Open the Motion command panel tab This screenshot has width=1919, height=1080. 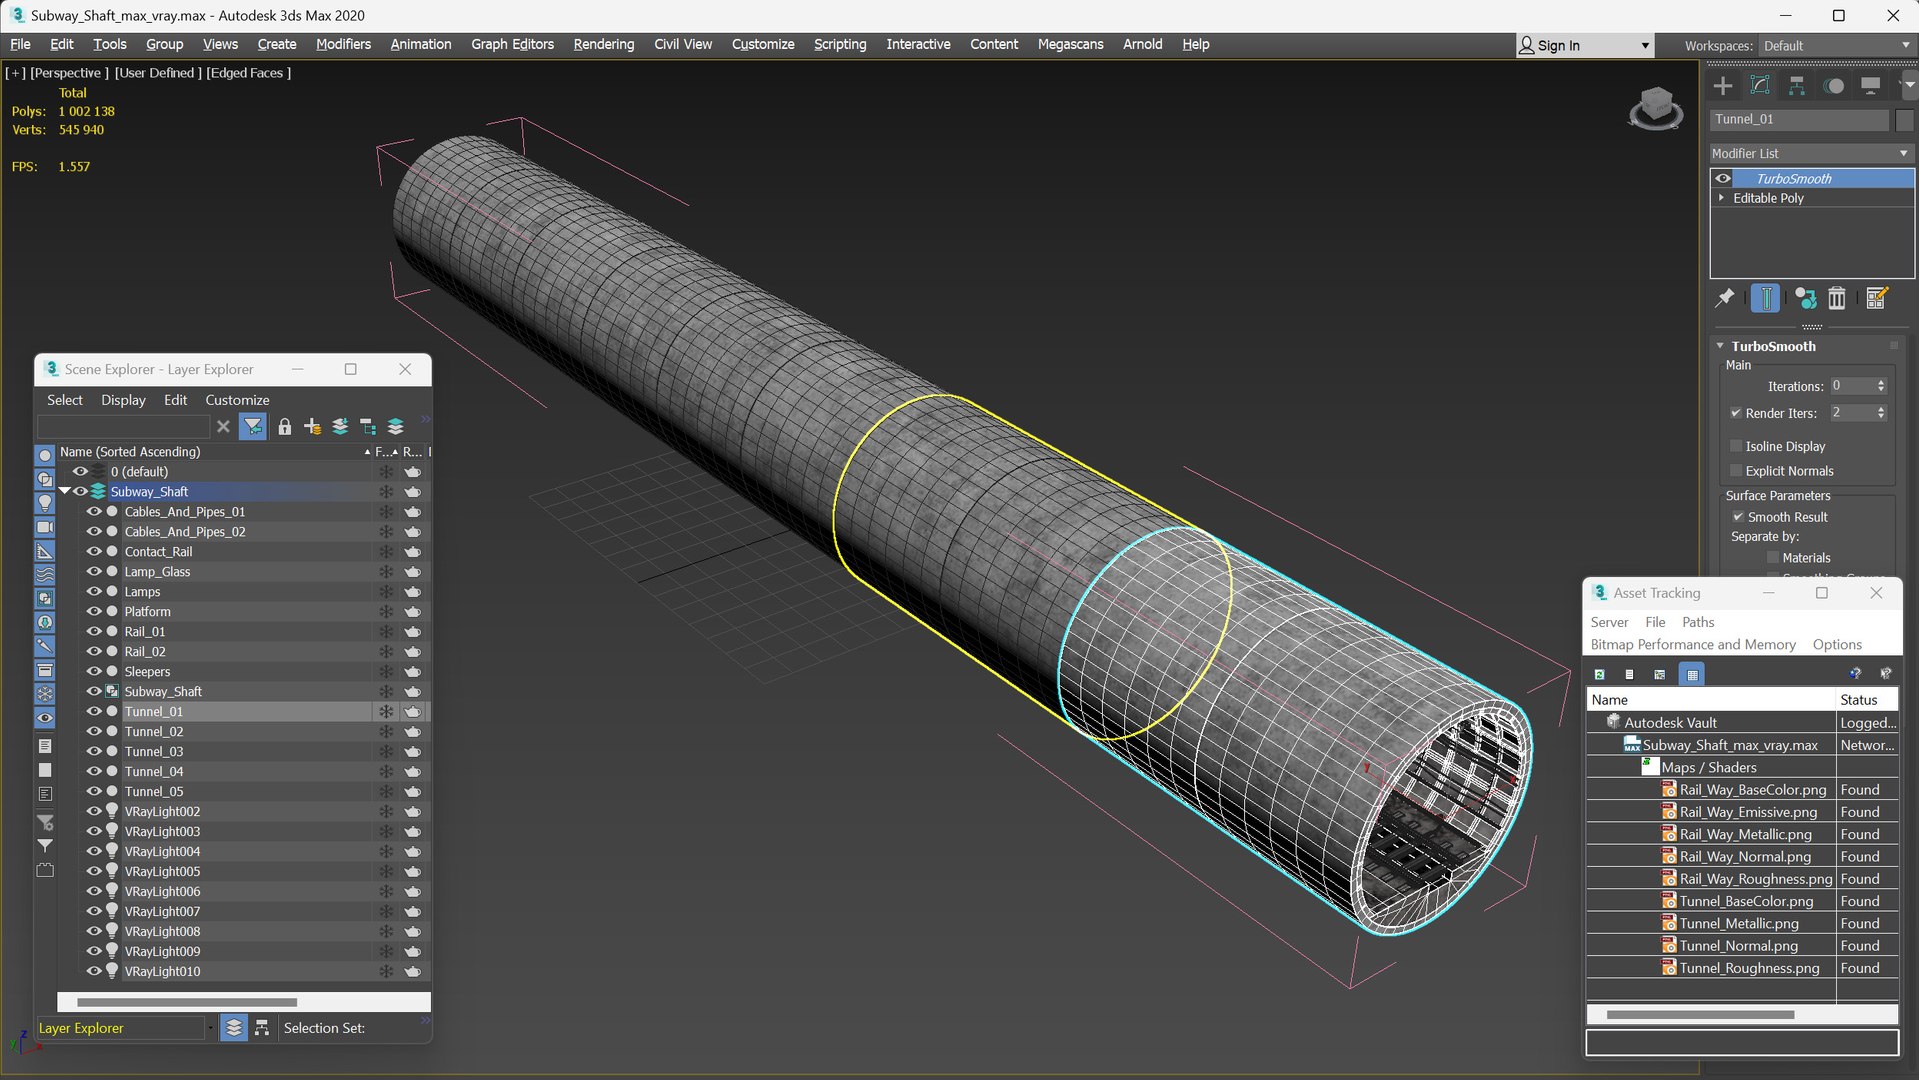click(x=1834, y=86)
